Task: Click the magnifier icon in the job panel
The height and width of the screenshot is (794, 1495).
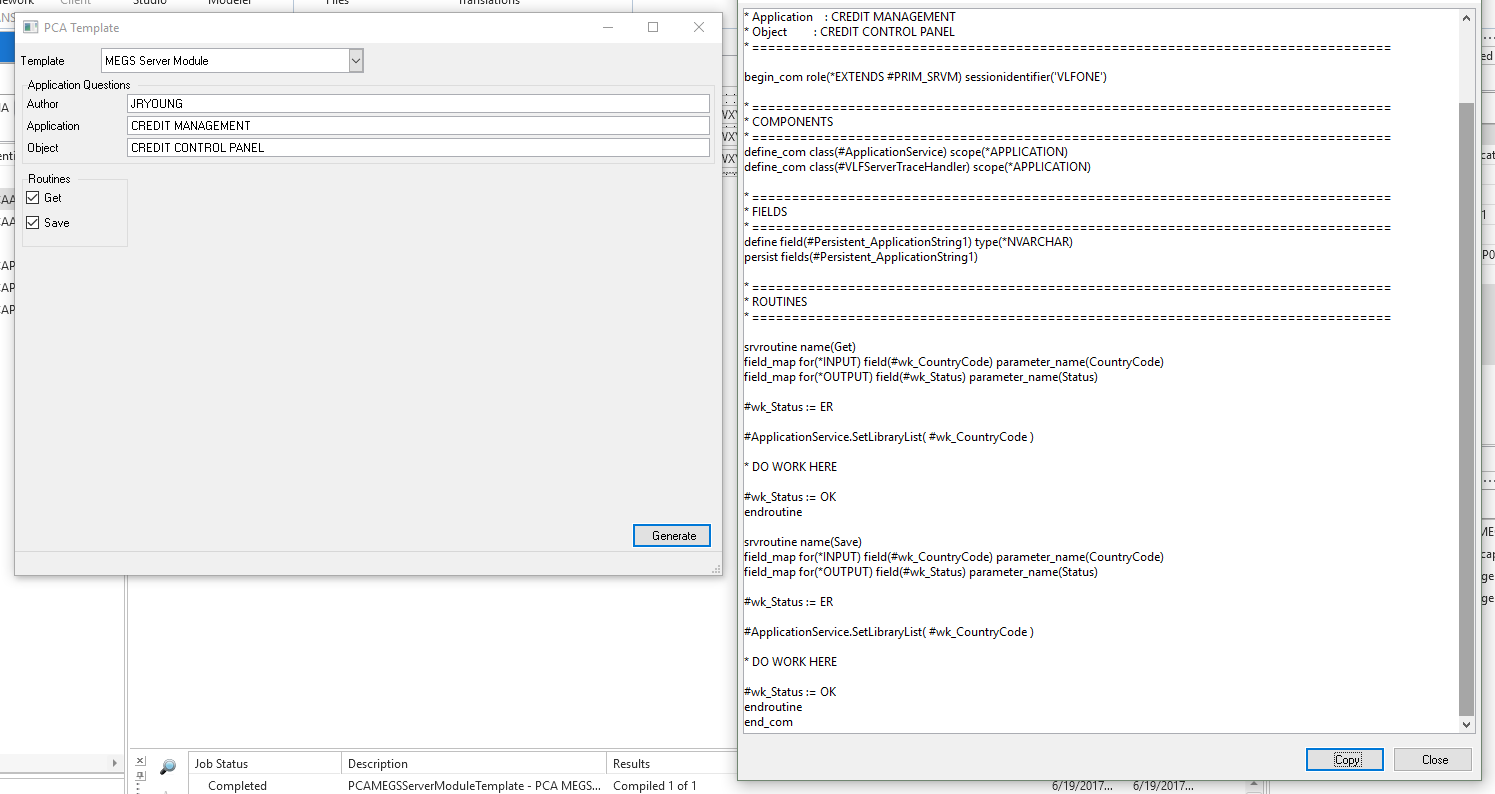Action: pyautogui.click(x=168, y=767)
